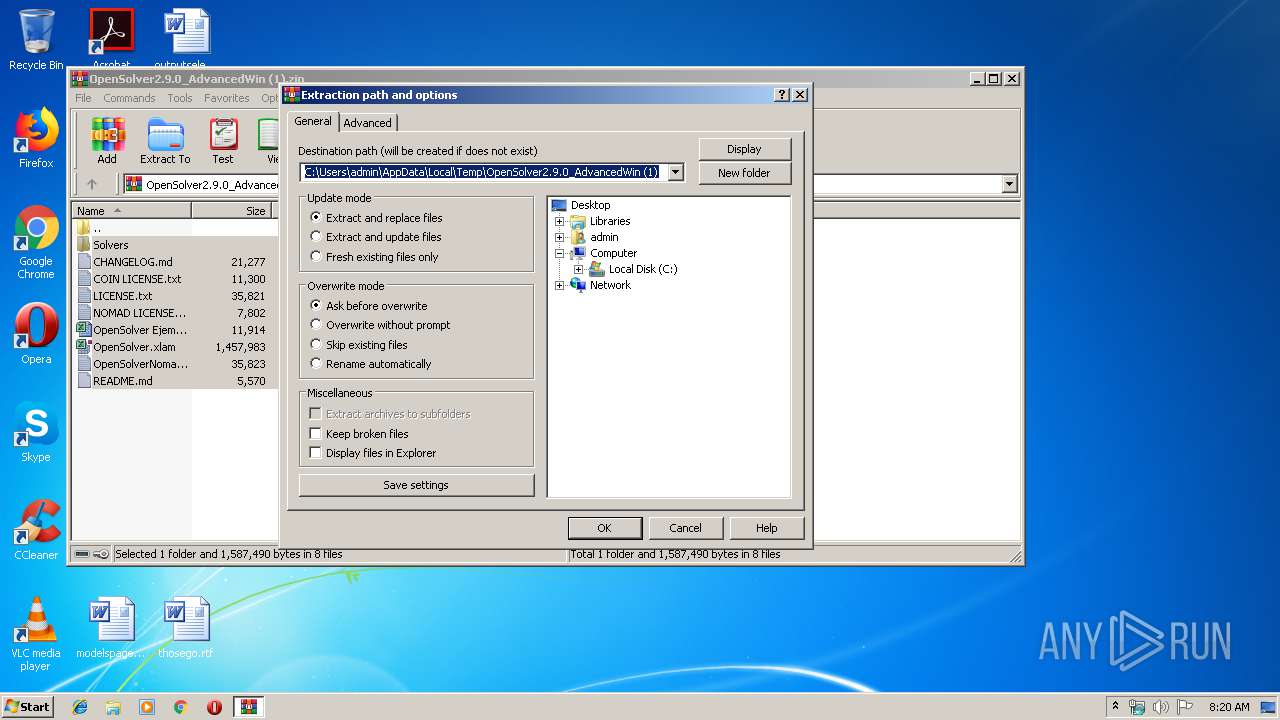Collapse Computer tree node
Image resolution: width=1280 pixels, height=720 pixels.
tap(560, 253)
